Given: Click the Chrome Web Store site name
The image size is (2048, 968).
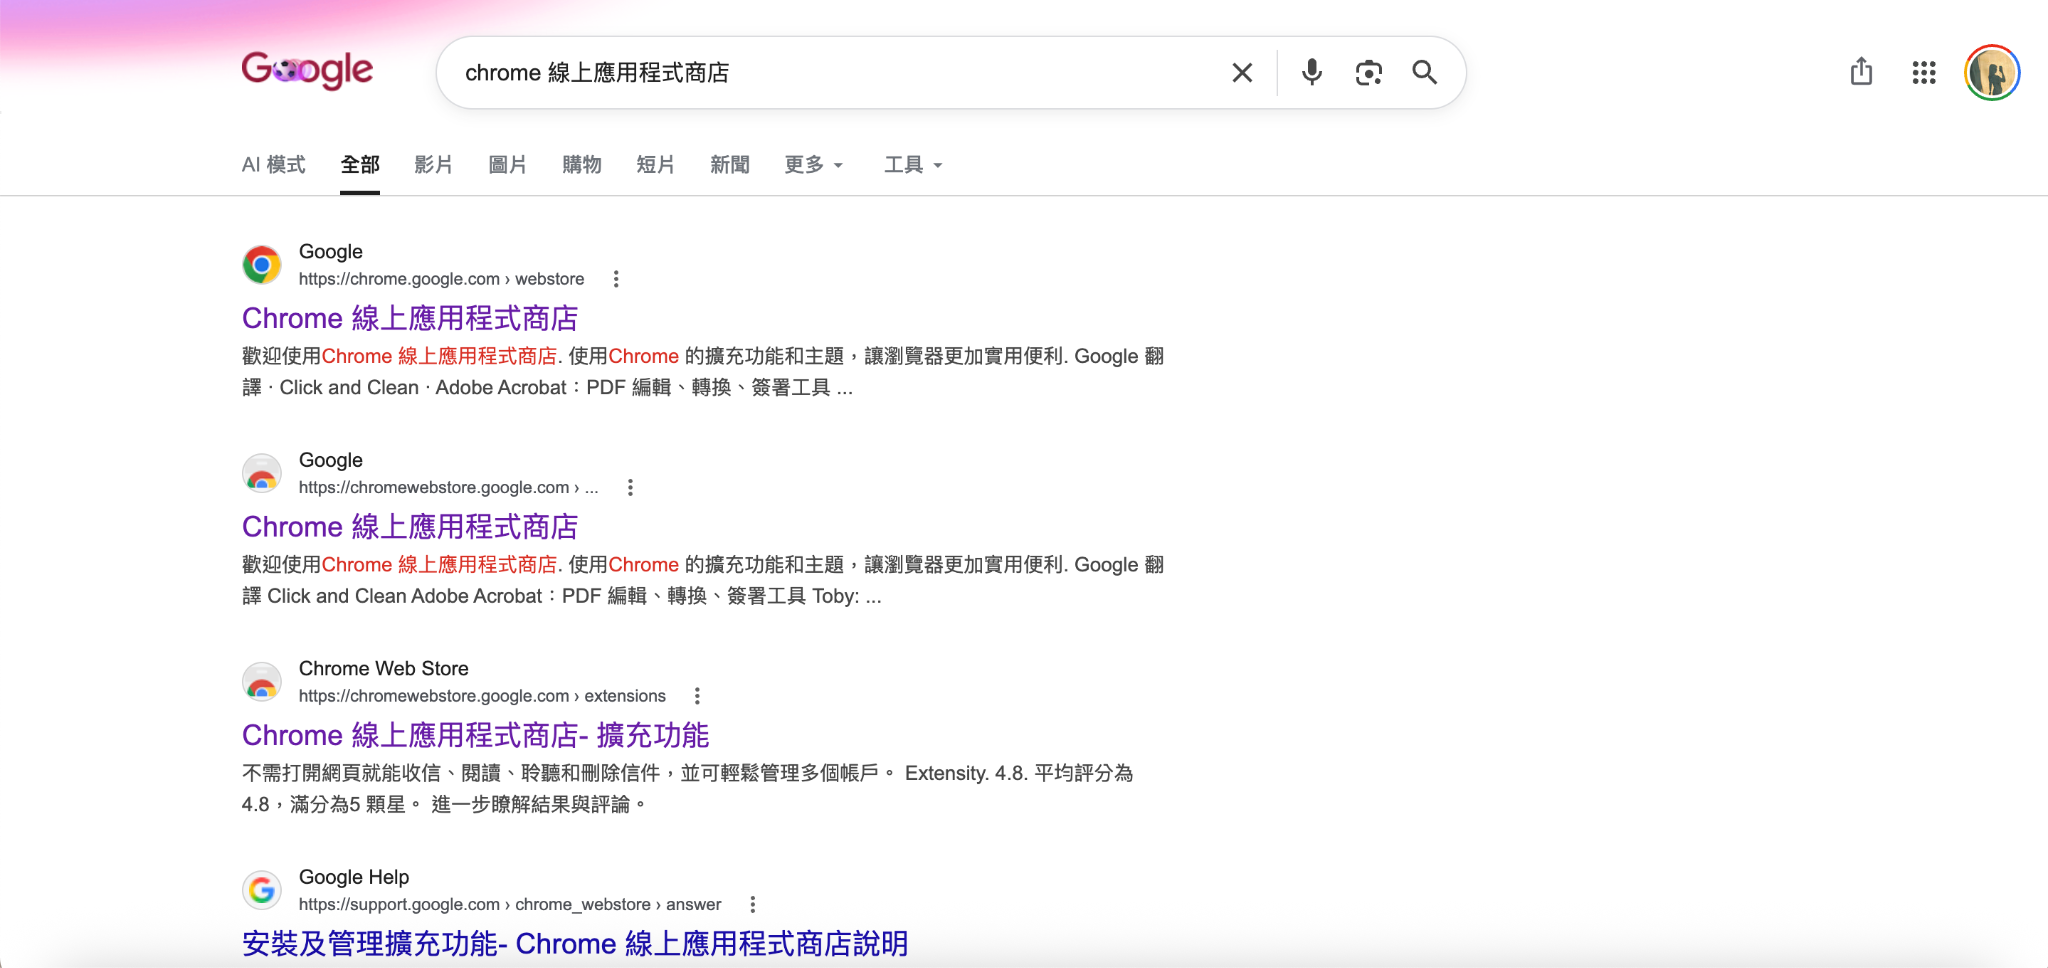Looking at the screenshot, I should tap(384, 669).
